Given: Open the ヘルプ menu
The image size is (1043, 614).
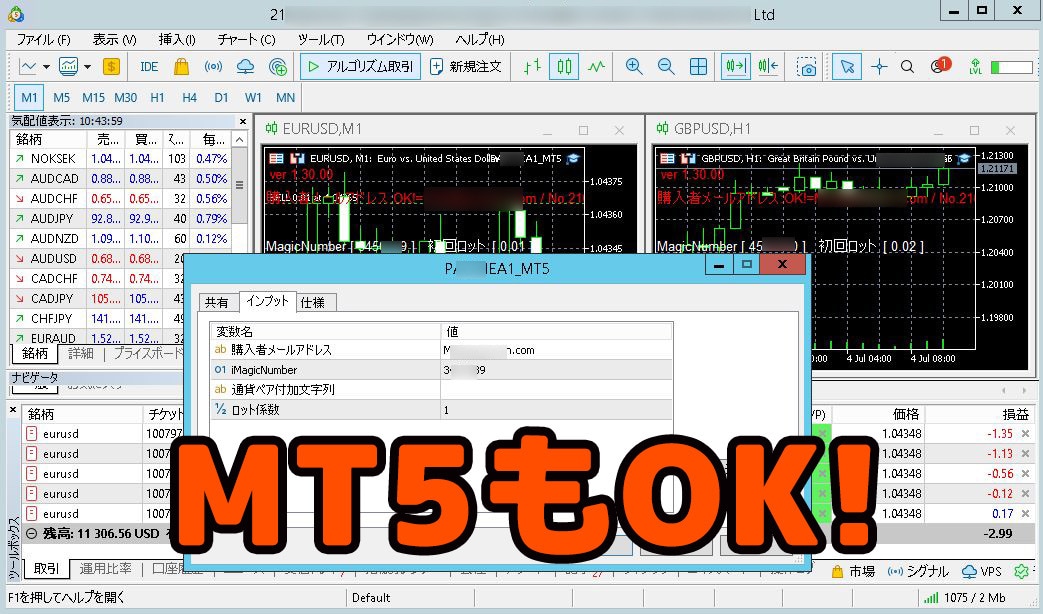Looking at the screenshot, I should 480,40.
